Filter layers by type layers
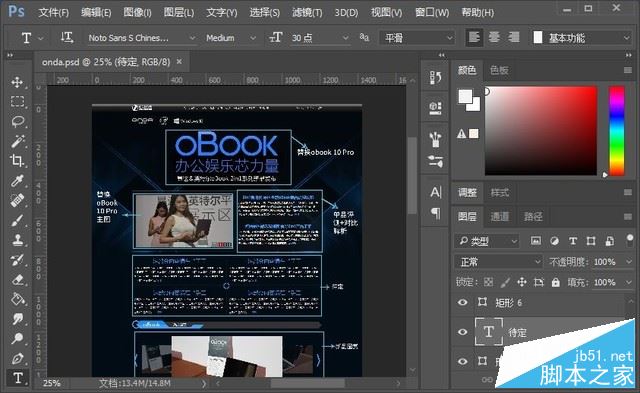Screen dimensions: 640x393 point(573,241)
